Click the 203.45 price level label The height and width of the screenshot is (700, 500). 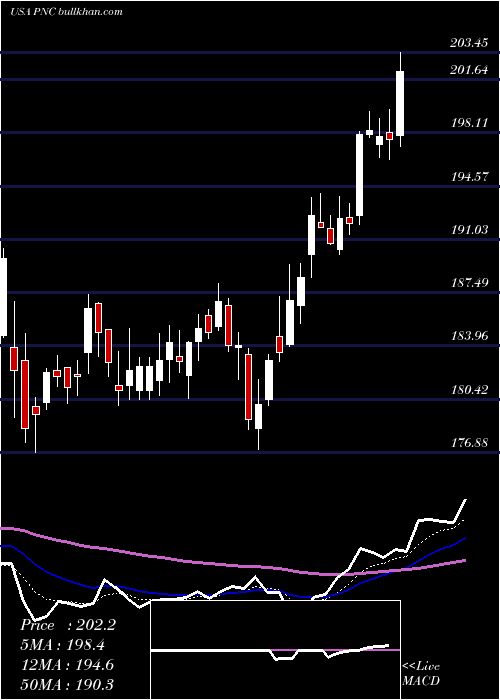click(x=469, y=44)
